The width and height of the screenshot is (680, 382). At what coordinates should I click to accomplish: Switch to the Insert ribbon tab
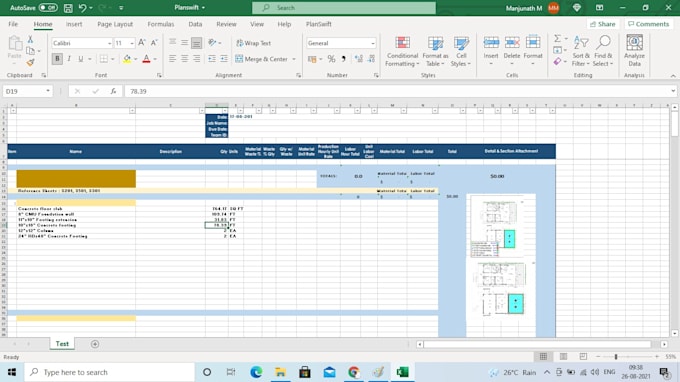[x=74, y=24]
